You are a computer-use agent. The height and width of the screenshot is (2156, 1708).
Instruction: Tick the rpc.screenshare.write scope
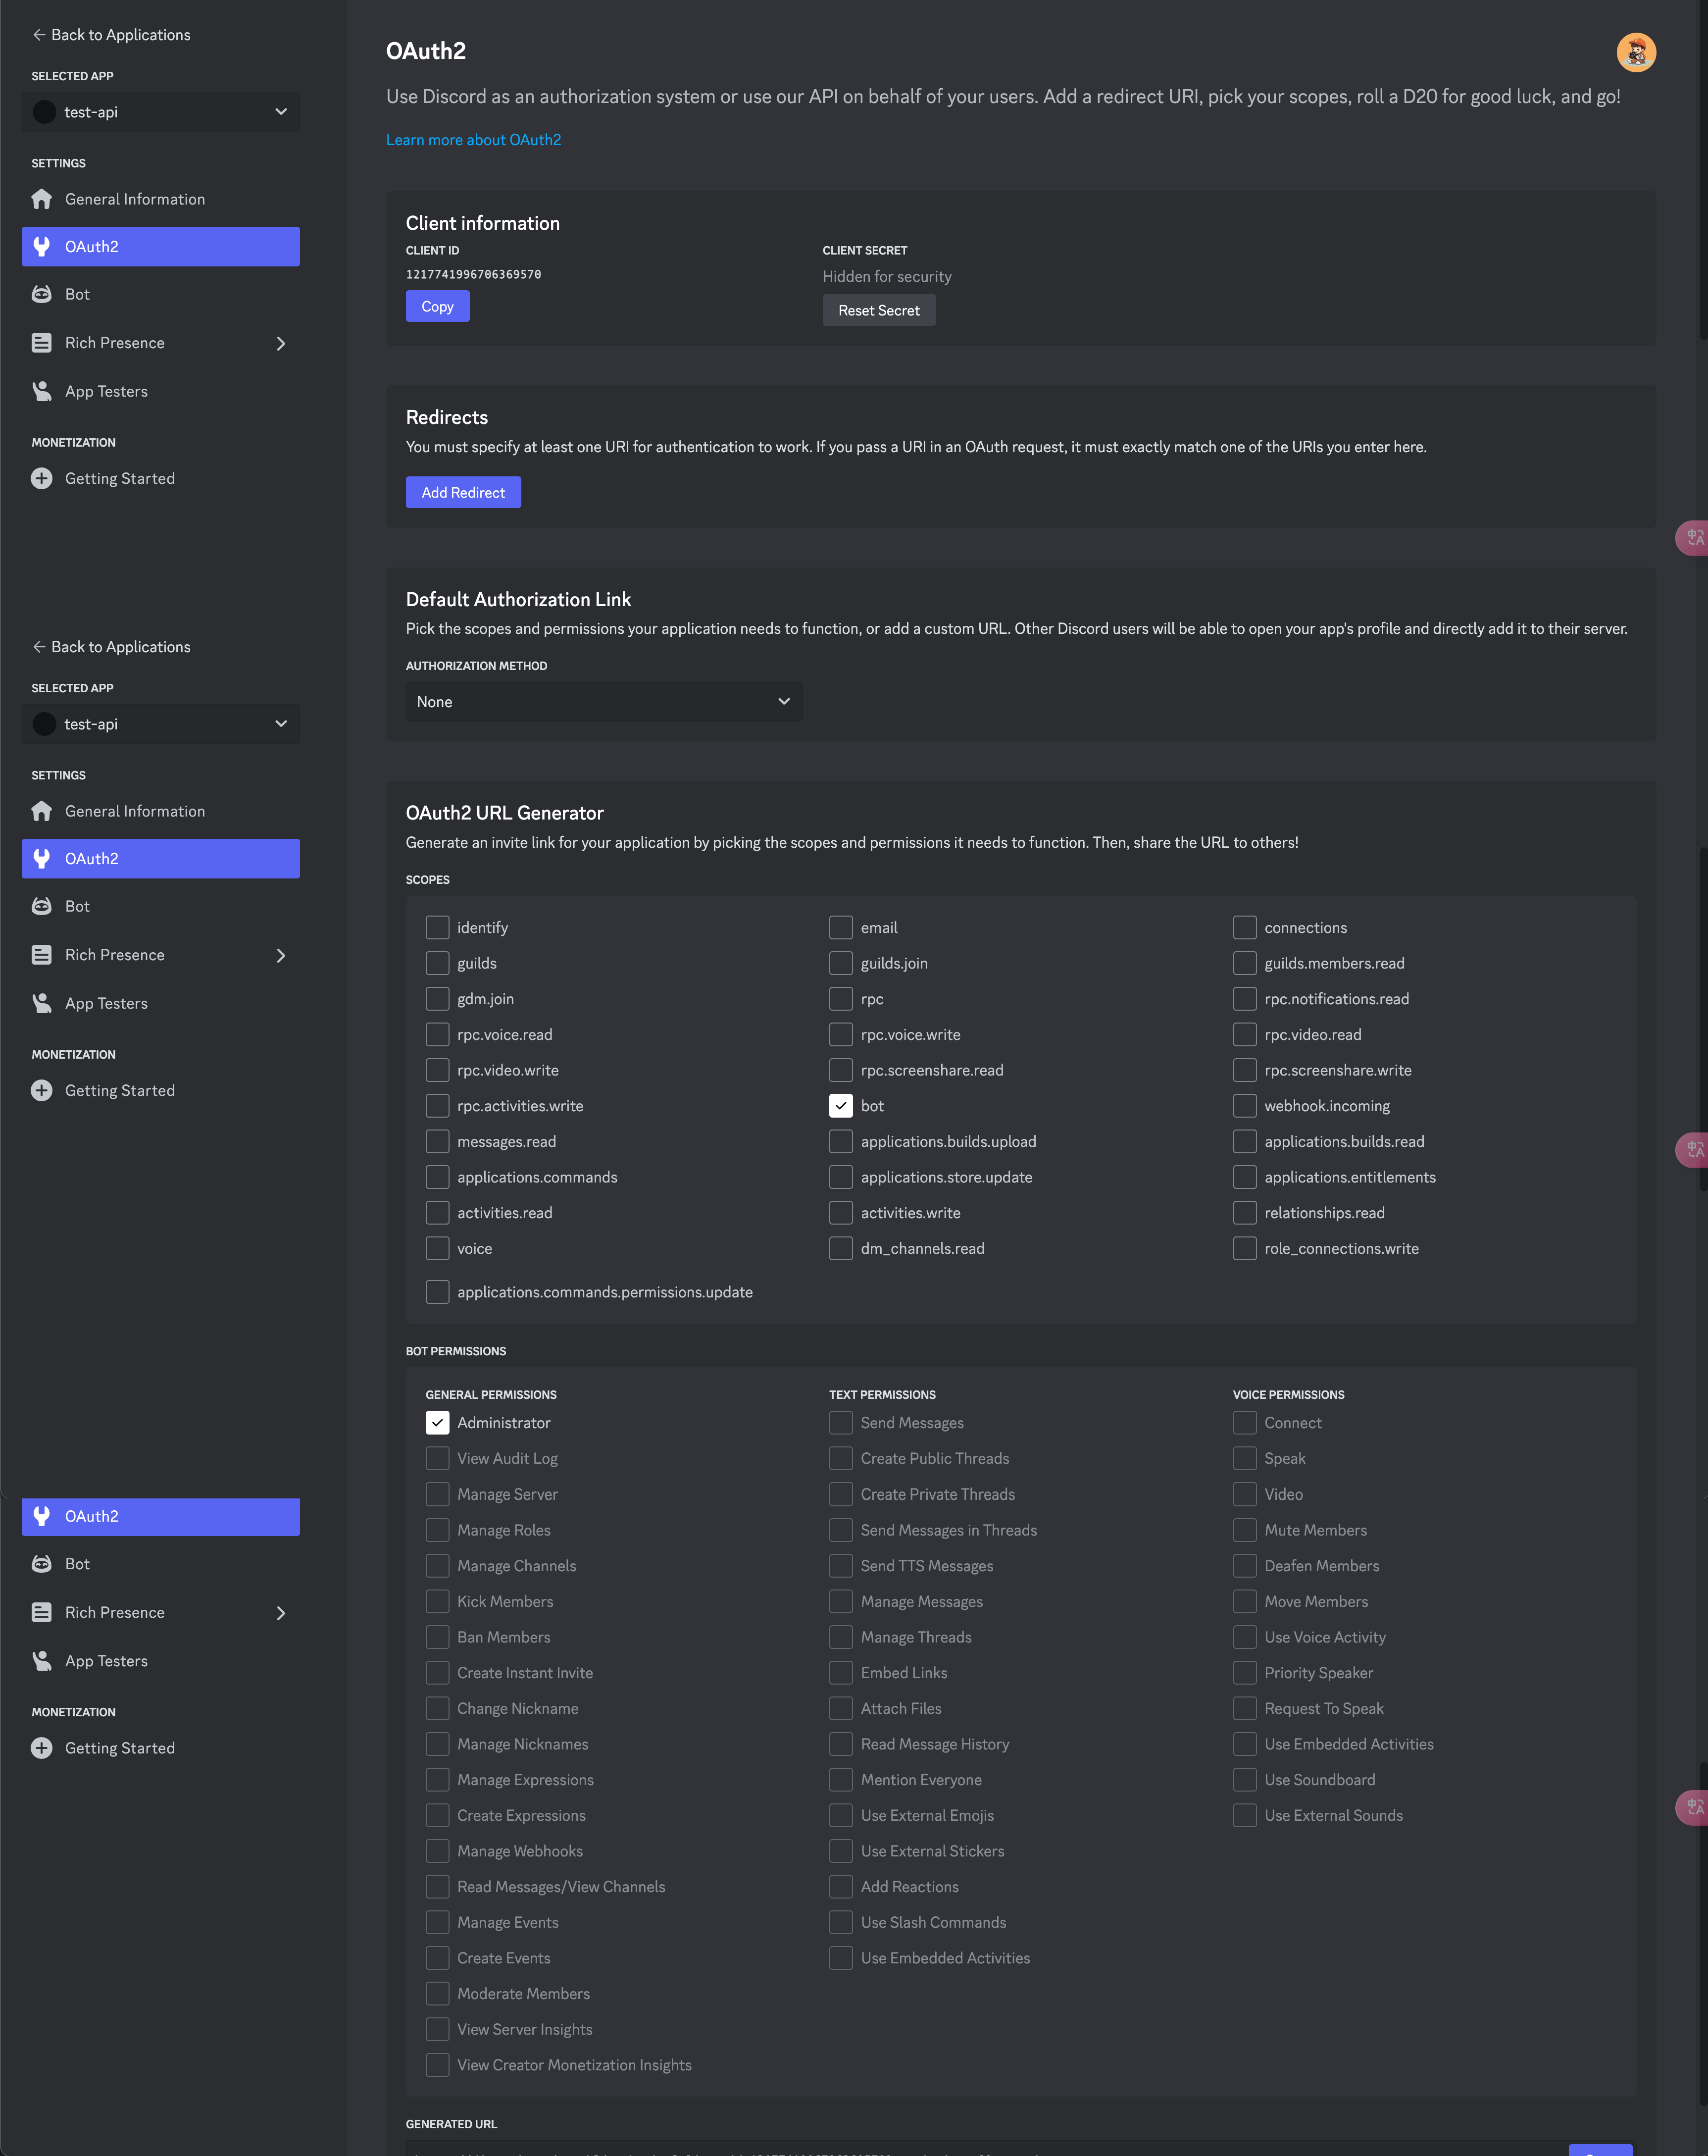(x=1245, y=1070)
